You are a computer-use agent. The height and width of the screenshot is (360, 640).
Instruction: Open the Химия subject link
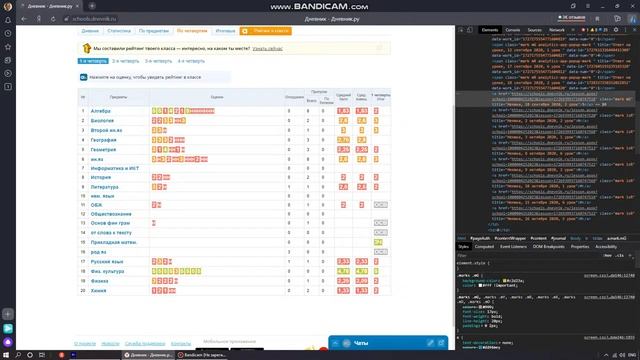98,291
